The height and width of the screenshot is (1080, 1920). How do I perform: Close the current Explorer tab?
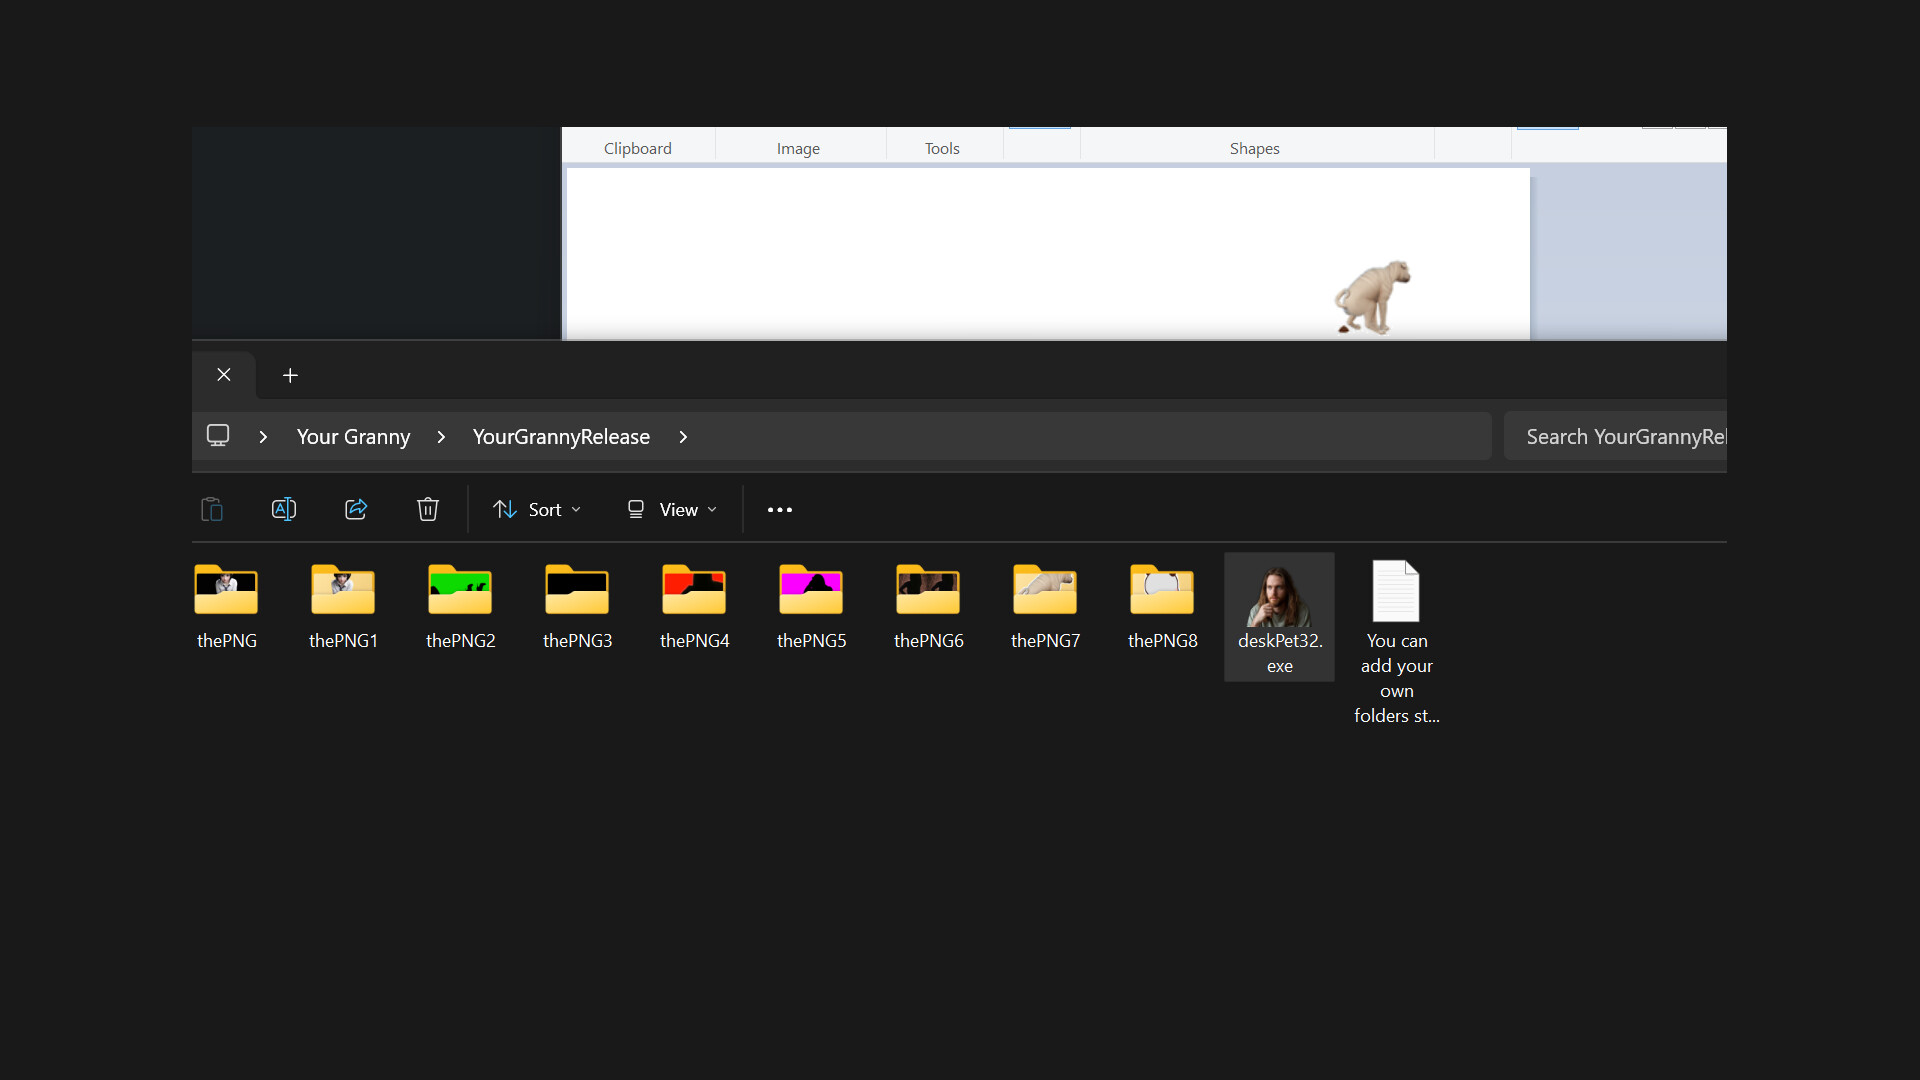223,375
